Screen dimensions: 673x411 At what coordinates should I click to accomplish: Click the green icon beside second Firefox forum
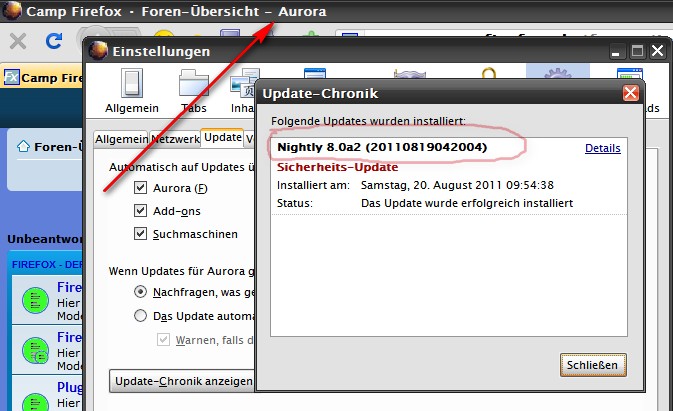(x=35, y=351)
